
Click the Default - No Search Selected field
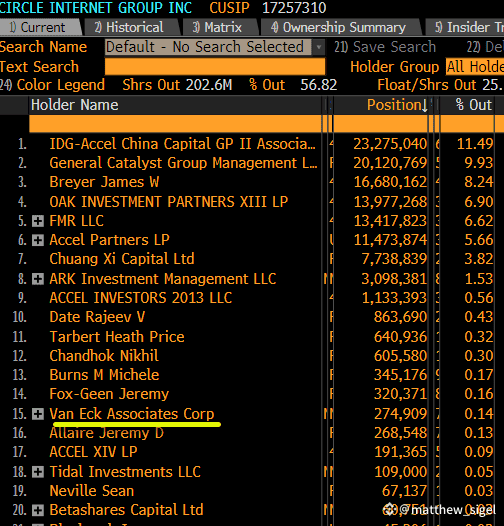(x=209, y=47)
